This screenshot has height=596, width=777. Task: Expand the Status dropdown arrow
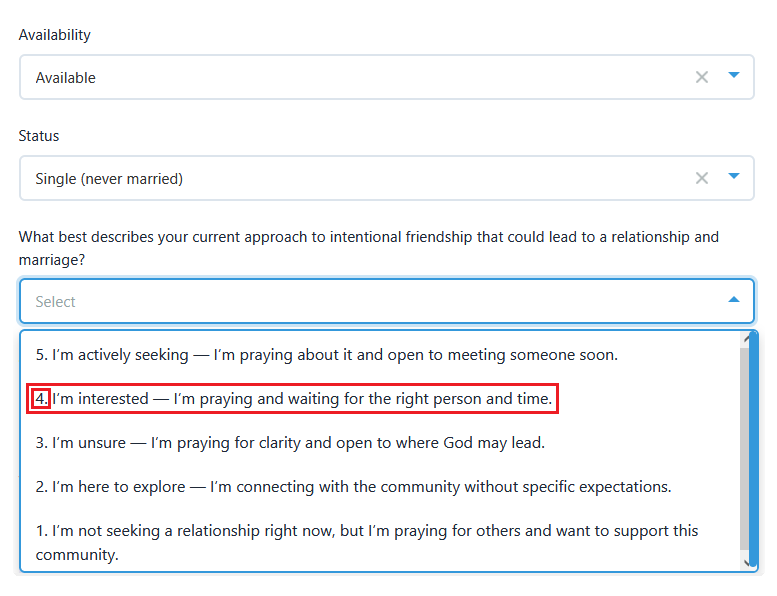[734, 176]
